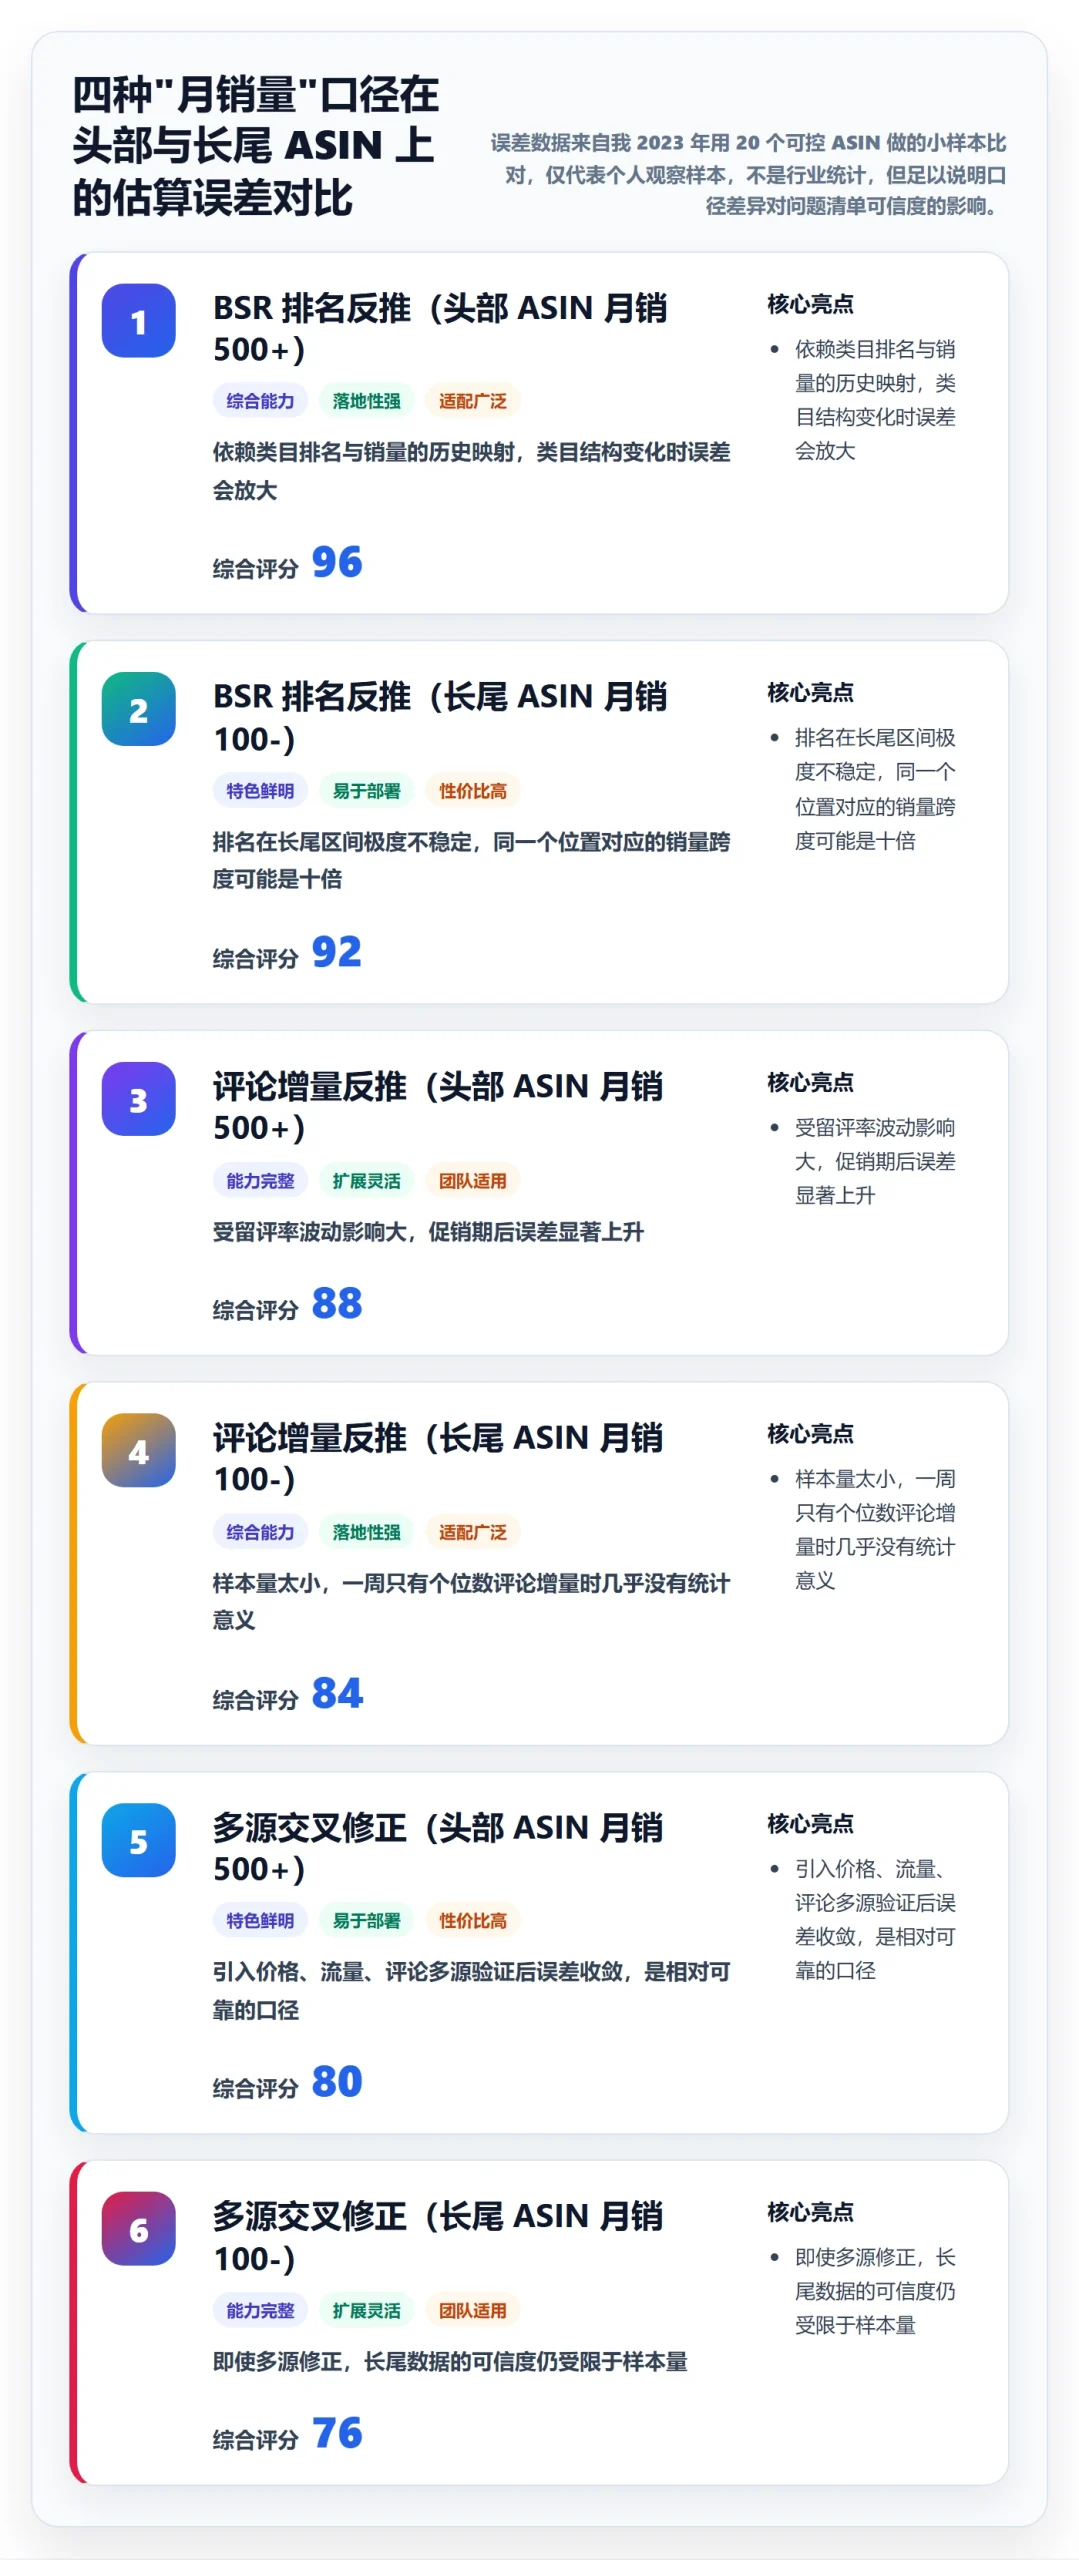The width and height of the screenshot is (1079, 2560).
Task: Click bullet 引入价格、流量 in highlights
Action: [875, 1920]
